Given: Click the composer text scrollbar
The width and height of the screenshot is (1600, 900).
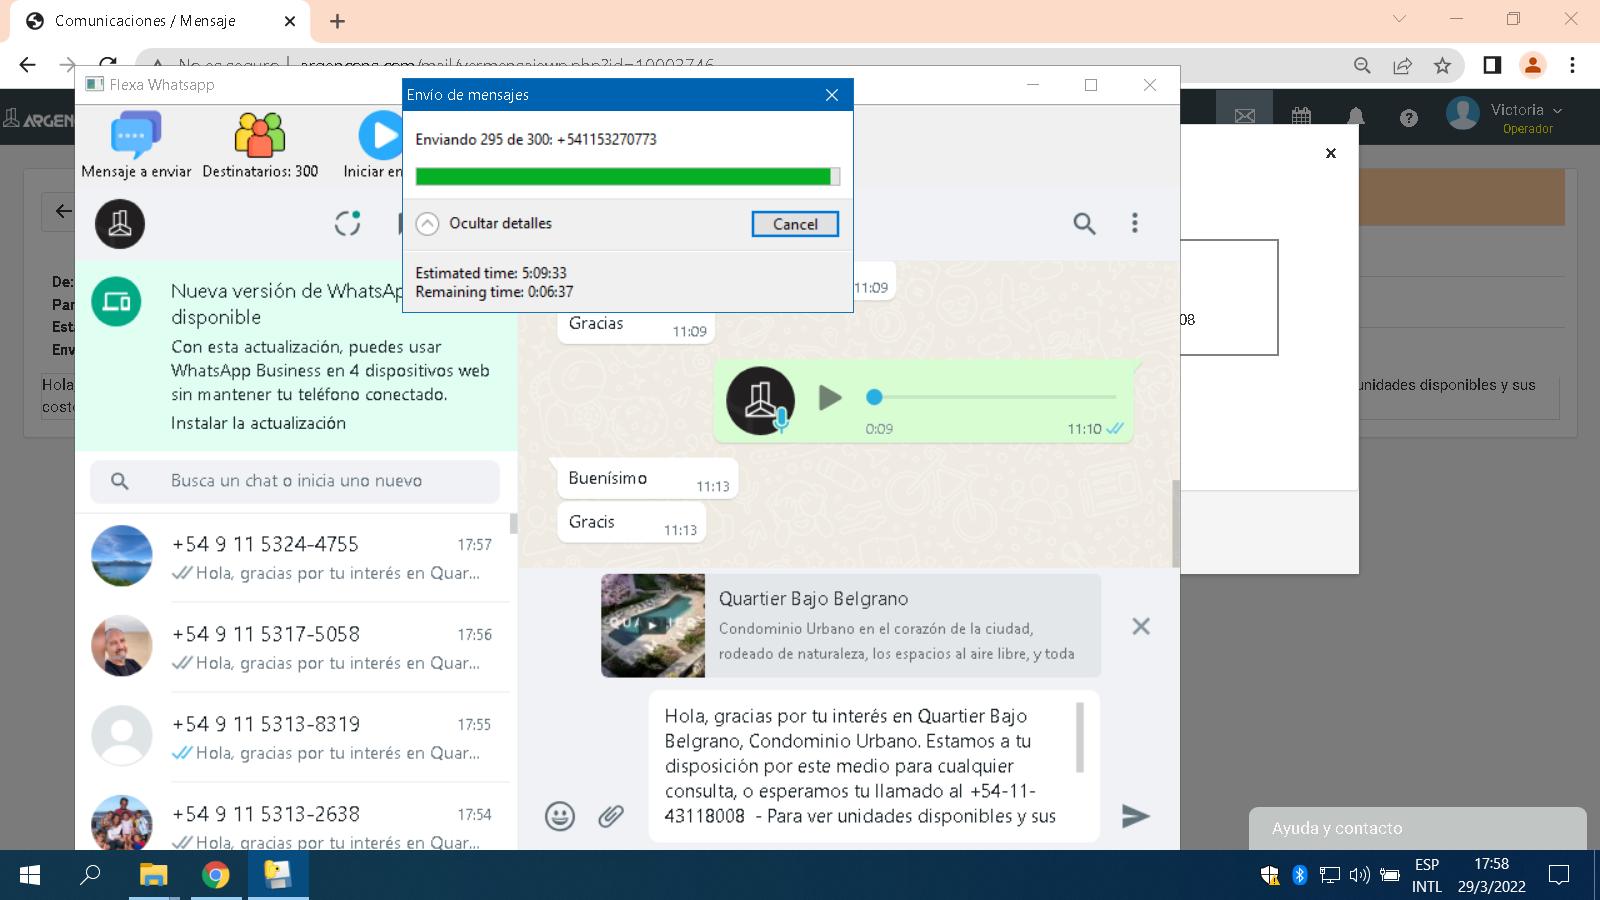Looking at the screenshot, I should tap(1080, 737).
